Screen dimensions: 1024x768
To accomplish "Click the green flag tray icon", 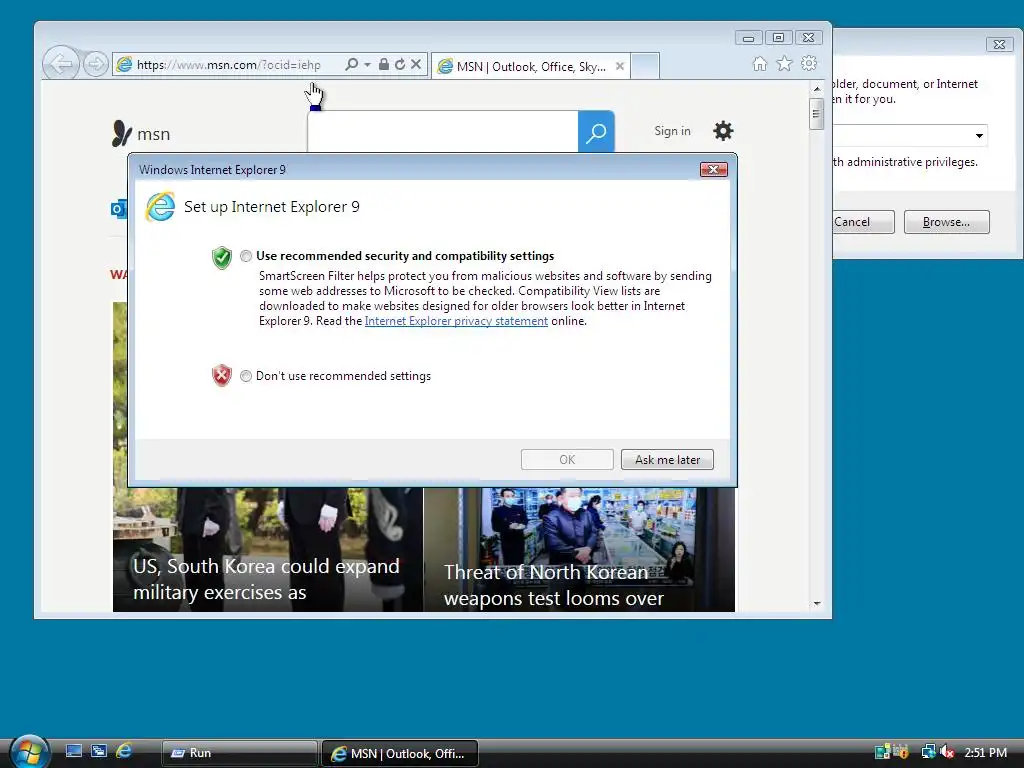I will coord(882,752).
